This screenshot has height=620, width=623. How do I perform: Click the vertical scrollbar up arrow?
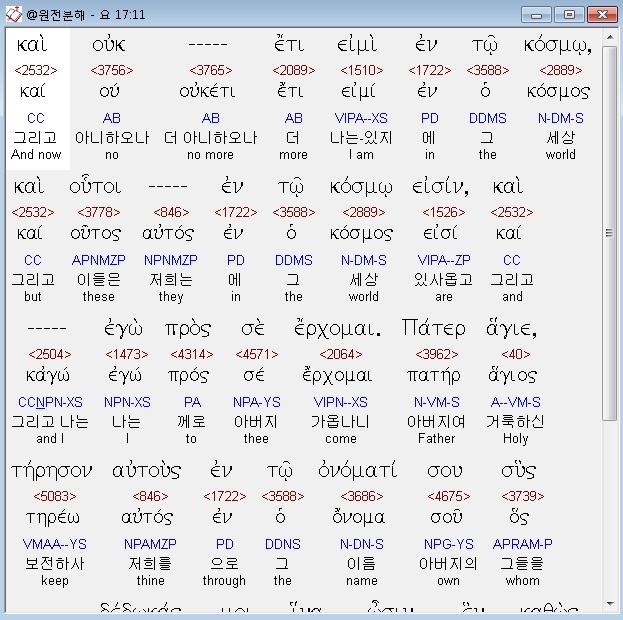point(609,38)
